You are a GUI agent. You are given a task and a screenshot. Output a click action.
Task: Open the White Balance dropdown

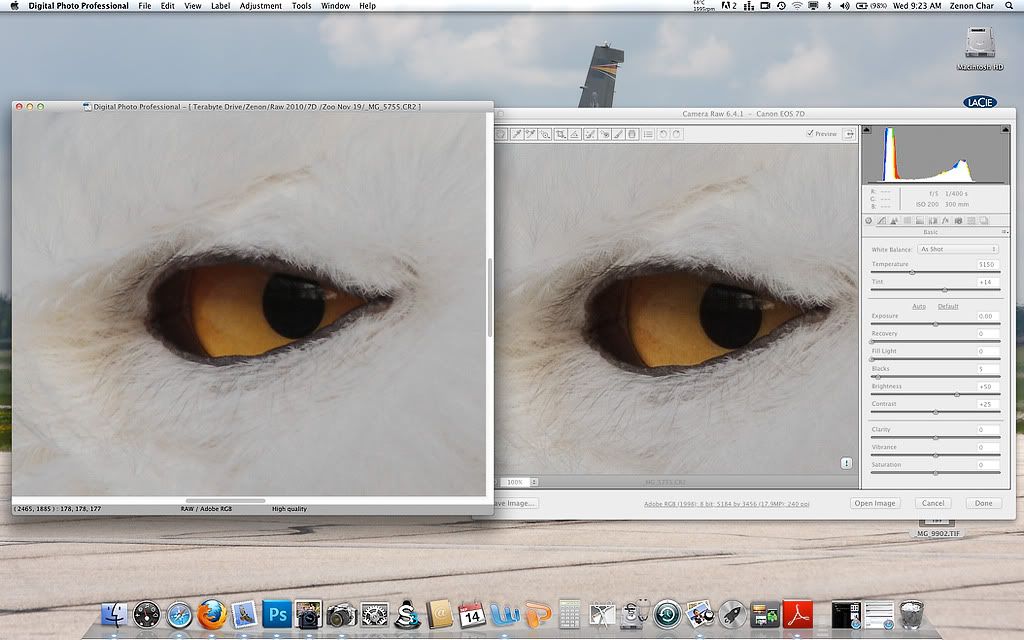click(x=957, y=249)
